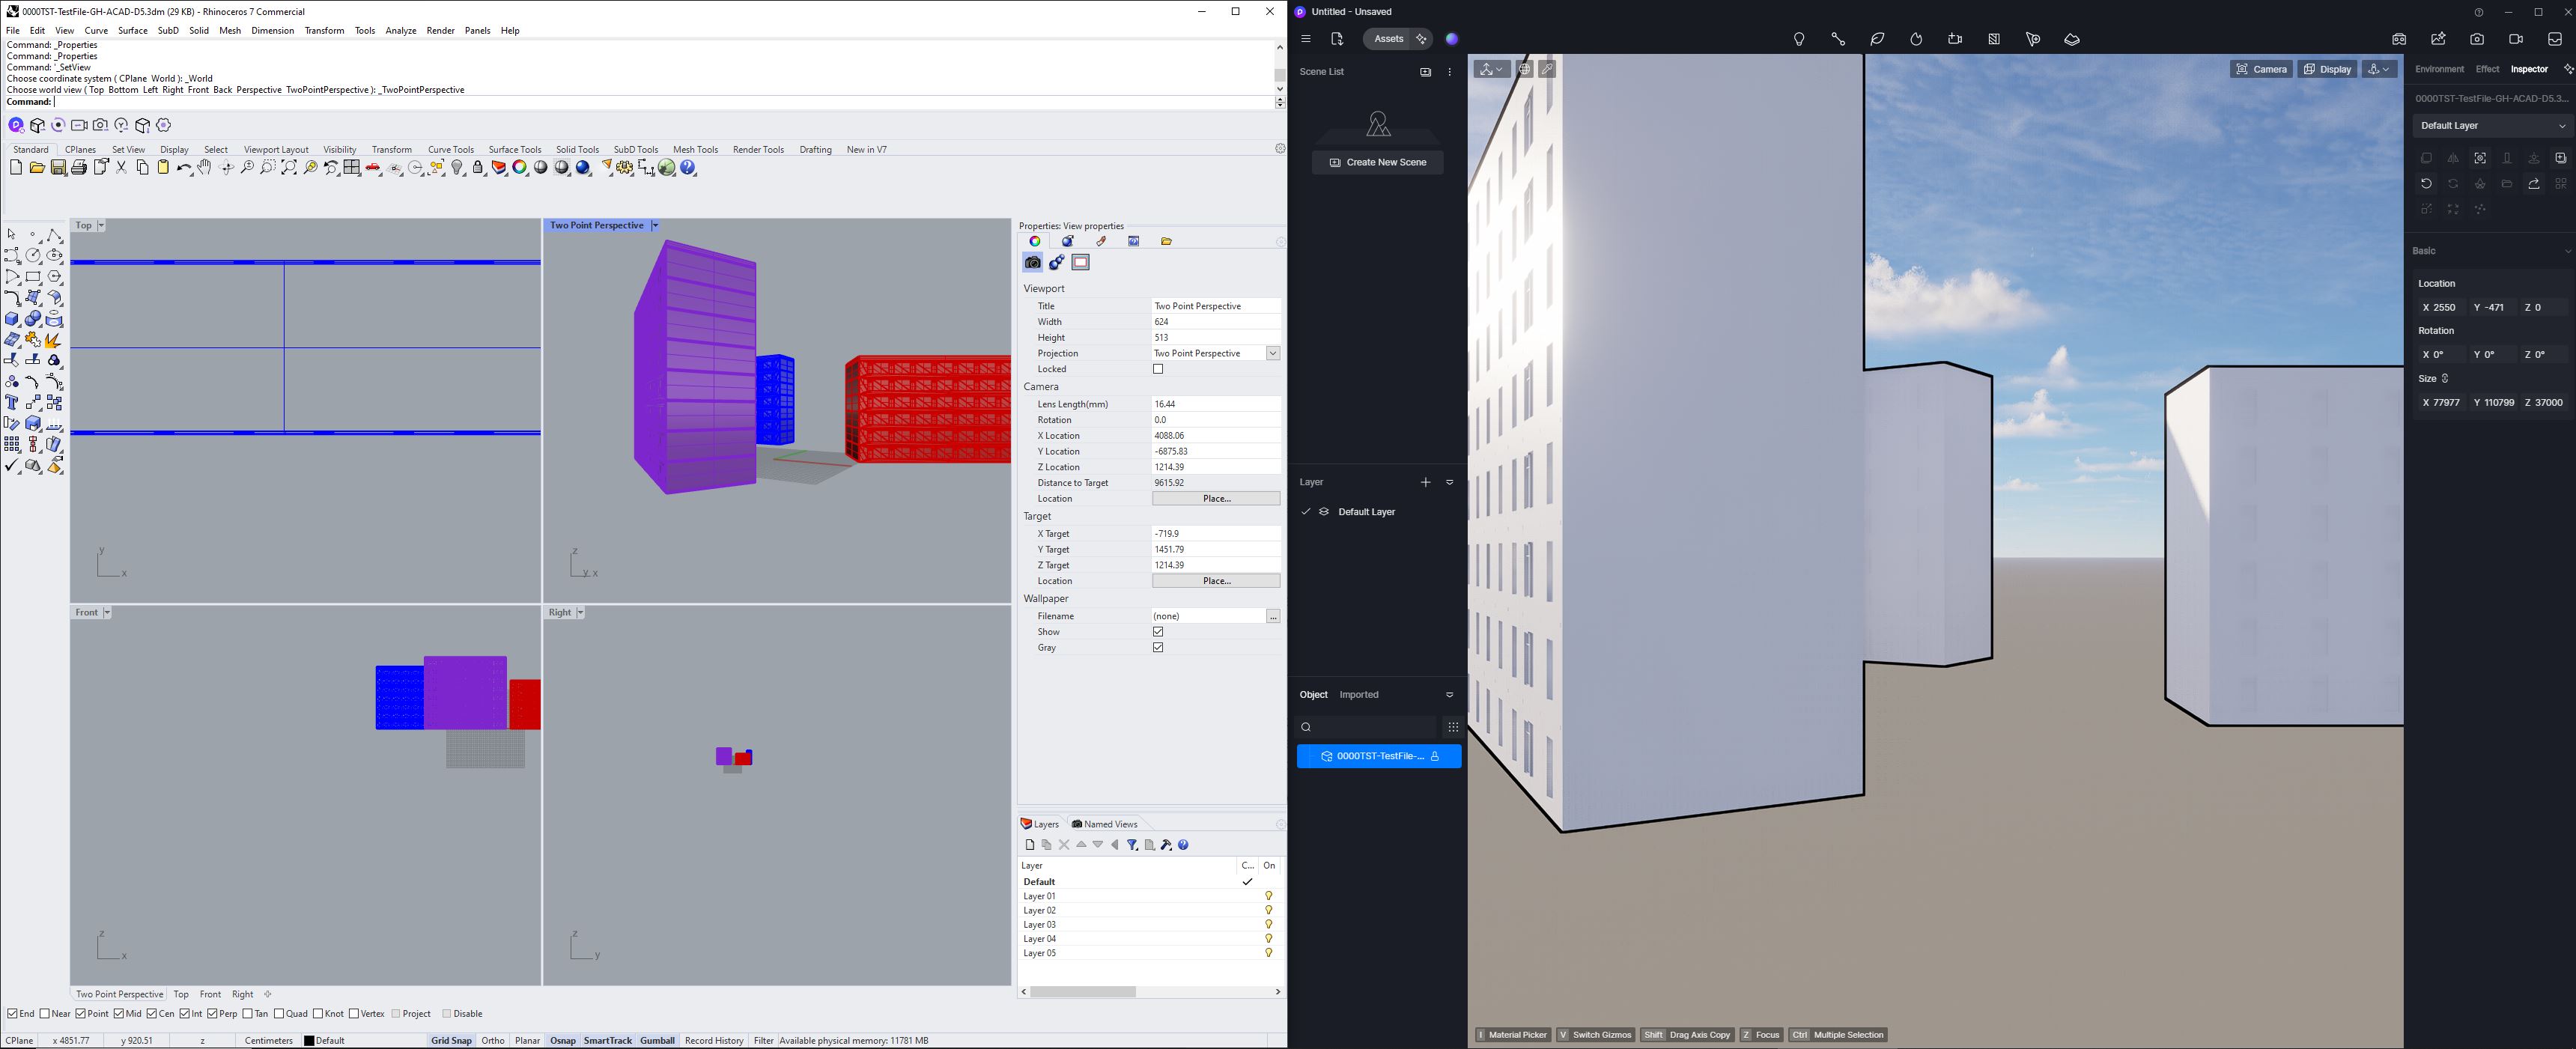Open the Analyze menu in Rhino
This screenshot has height=1049, width=2576.
[x=401, y=31]
